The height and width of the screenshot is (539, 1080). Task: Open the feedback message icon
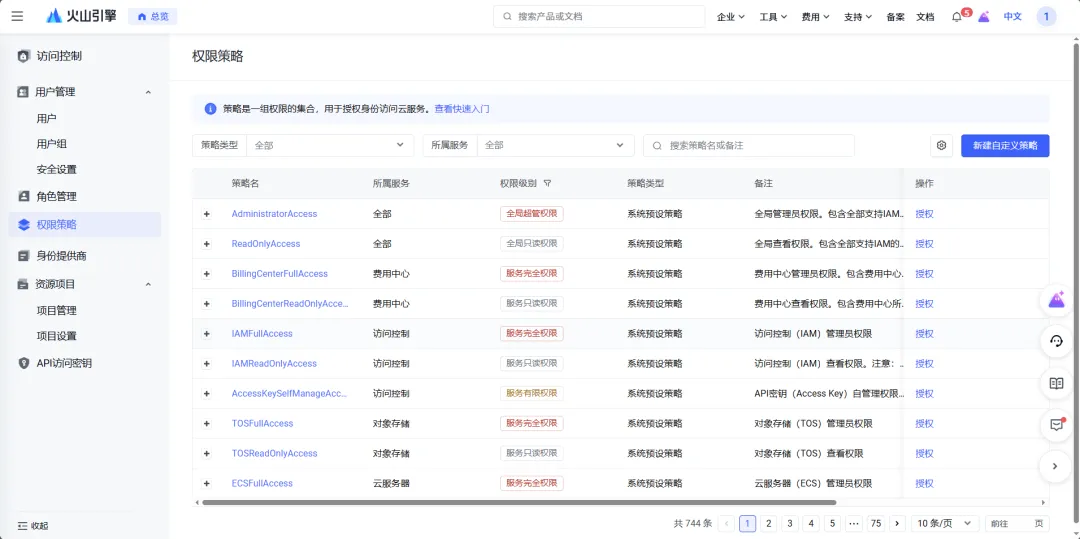pos(1056,425)
